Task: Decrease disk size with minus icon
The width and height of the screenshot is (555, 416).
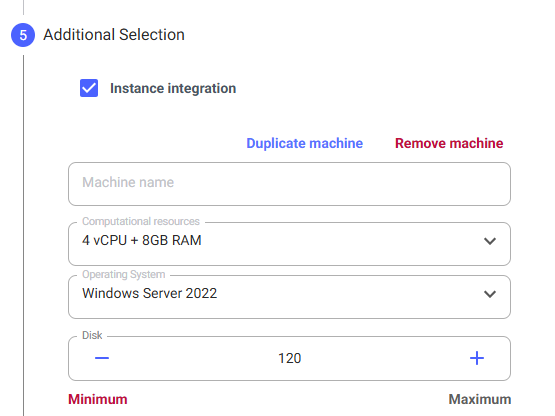Action: [102, 358]
